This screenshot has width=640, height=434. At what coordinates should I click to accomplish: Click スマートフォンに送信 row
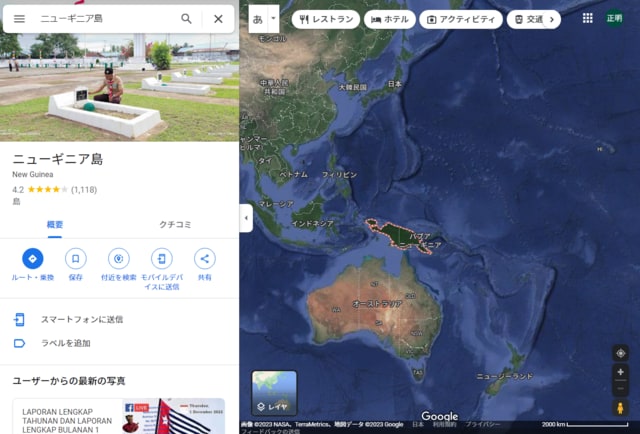coord(119,319)
